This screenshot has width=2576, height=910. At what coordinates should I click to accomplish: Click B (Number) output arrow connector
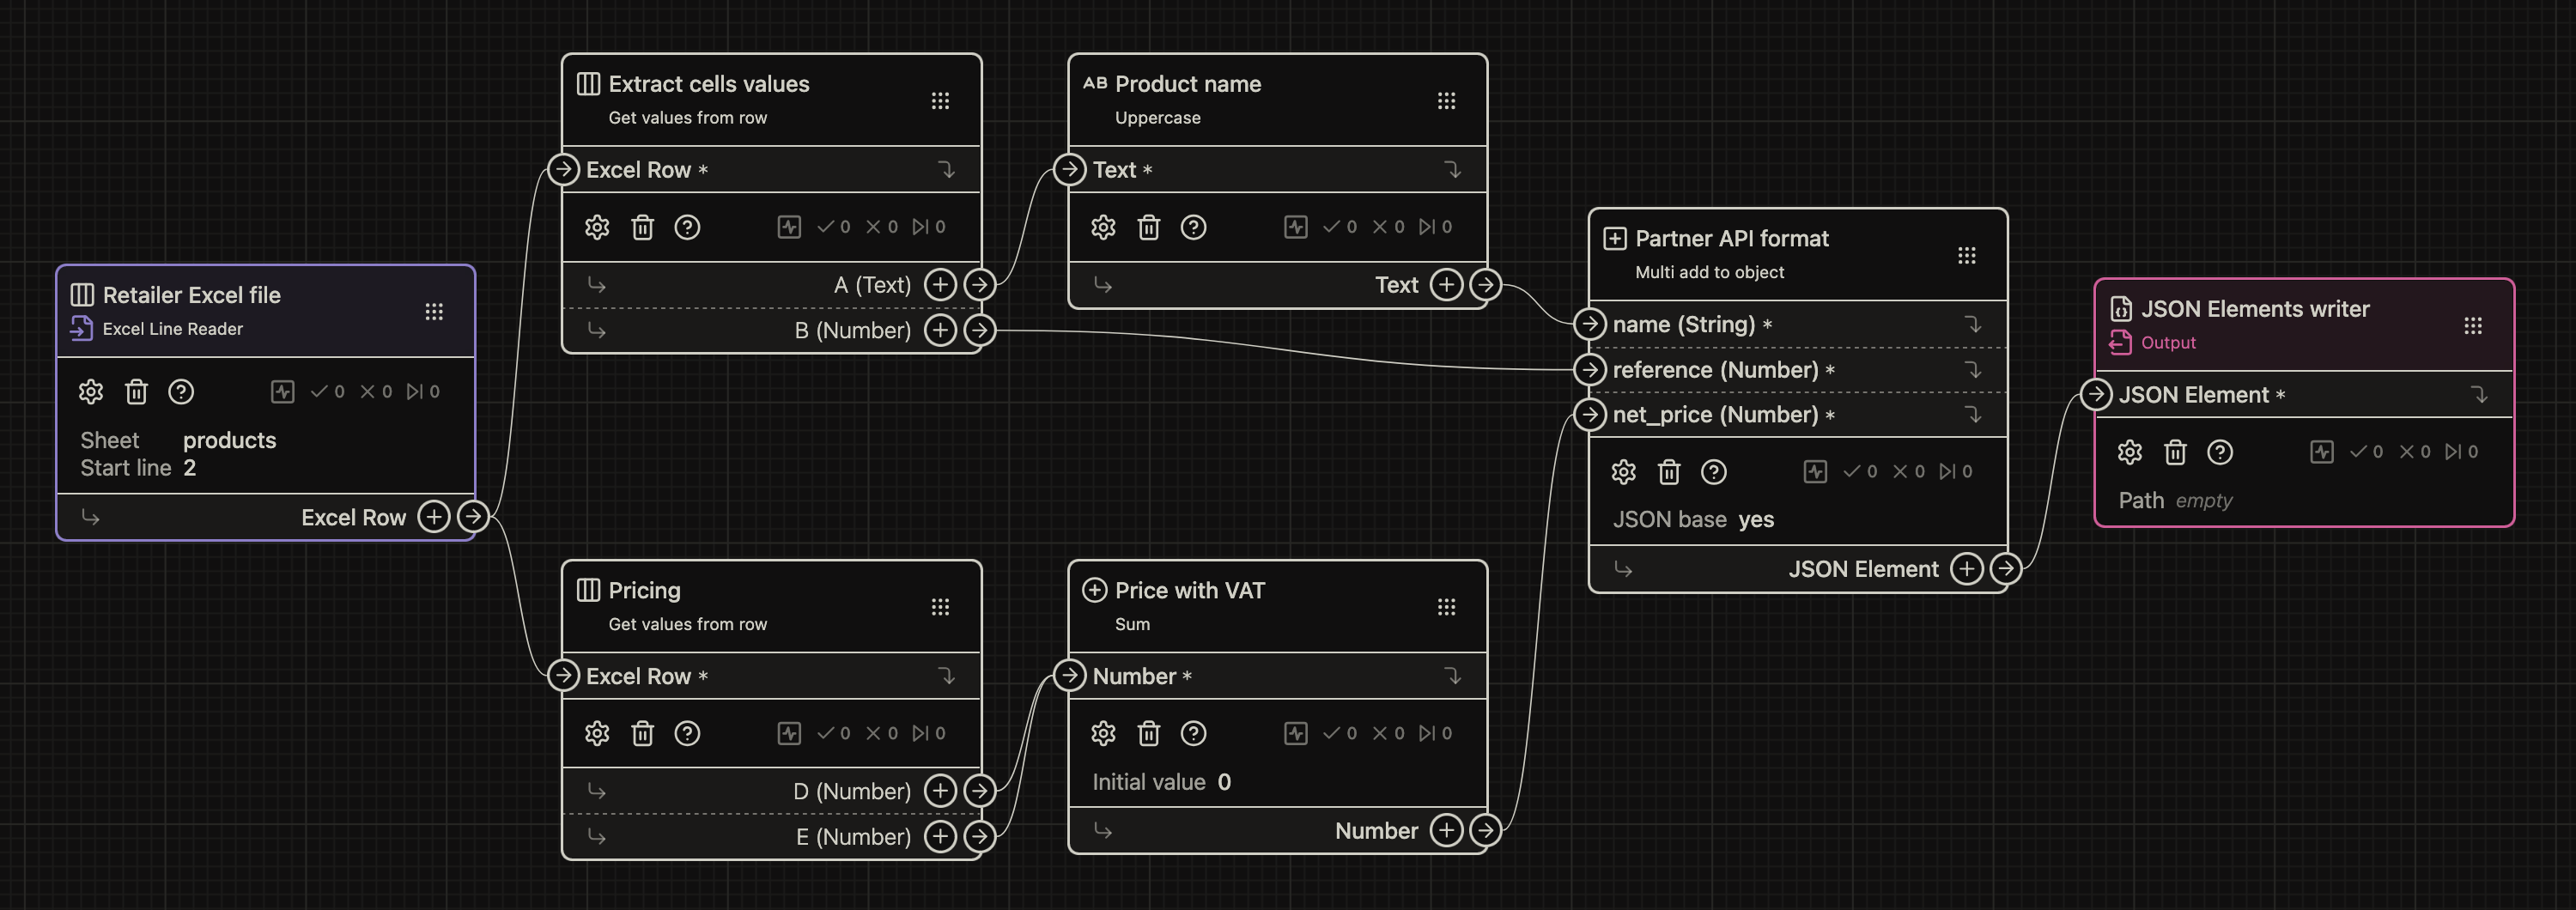(980, 330)
